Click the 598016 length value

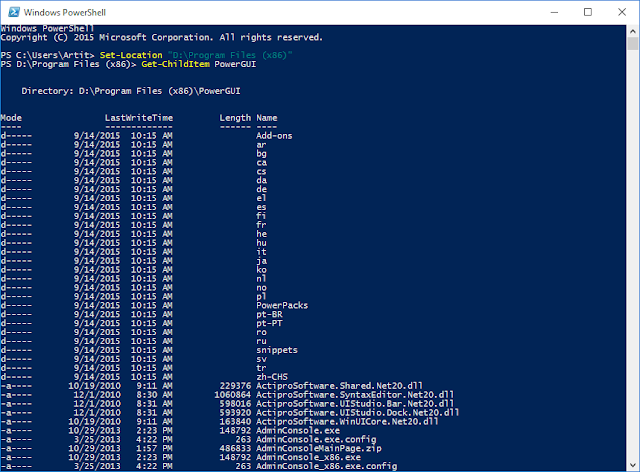tap(235, 404)
